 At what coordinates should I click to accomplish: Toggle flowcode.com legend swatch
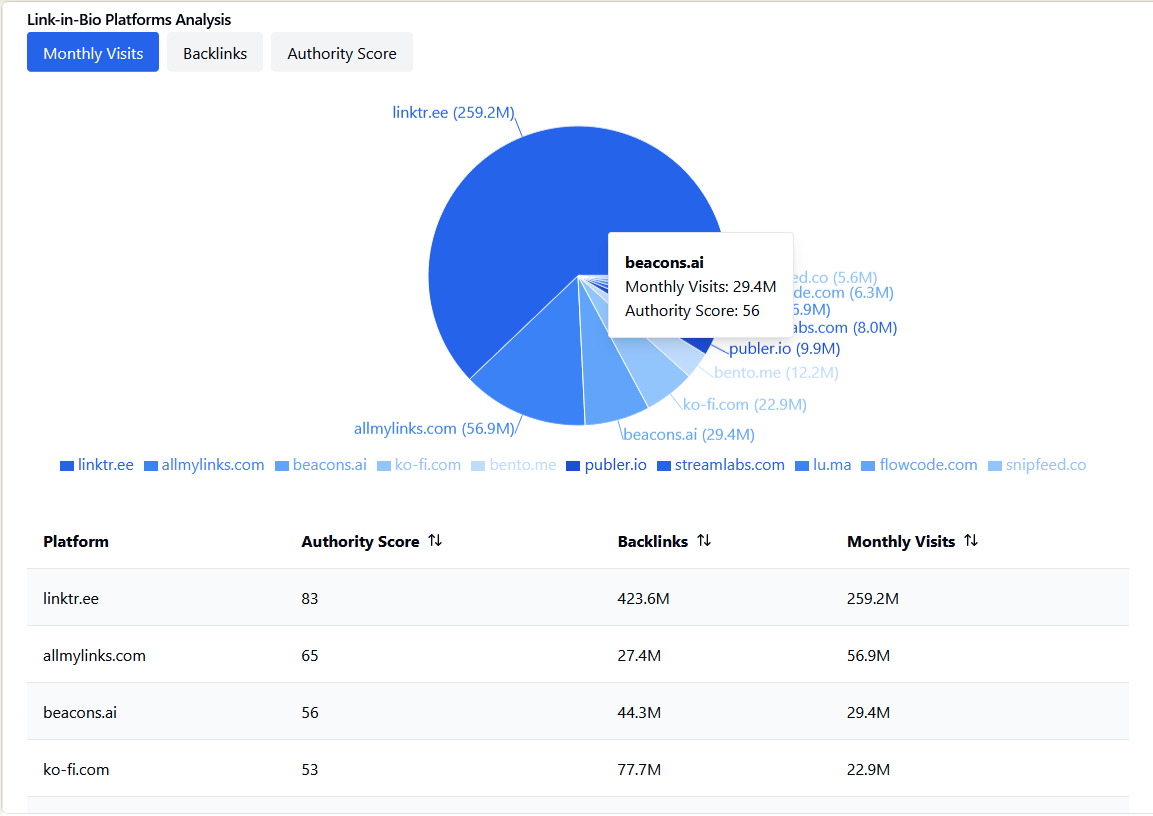[868, 466]
